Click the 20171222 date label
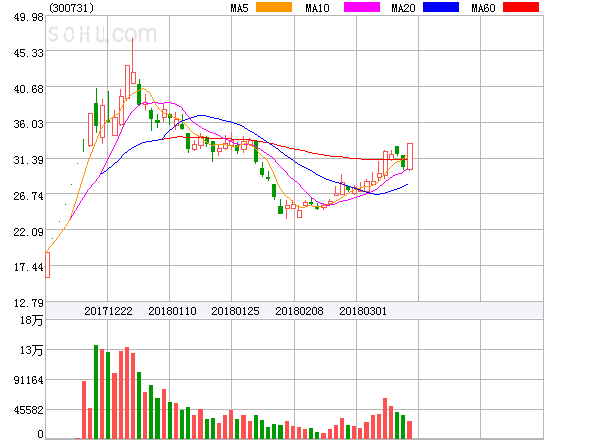Viewport: 600px width, 440px height. pyautogui.click(x=108, y=311)
